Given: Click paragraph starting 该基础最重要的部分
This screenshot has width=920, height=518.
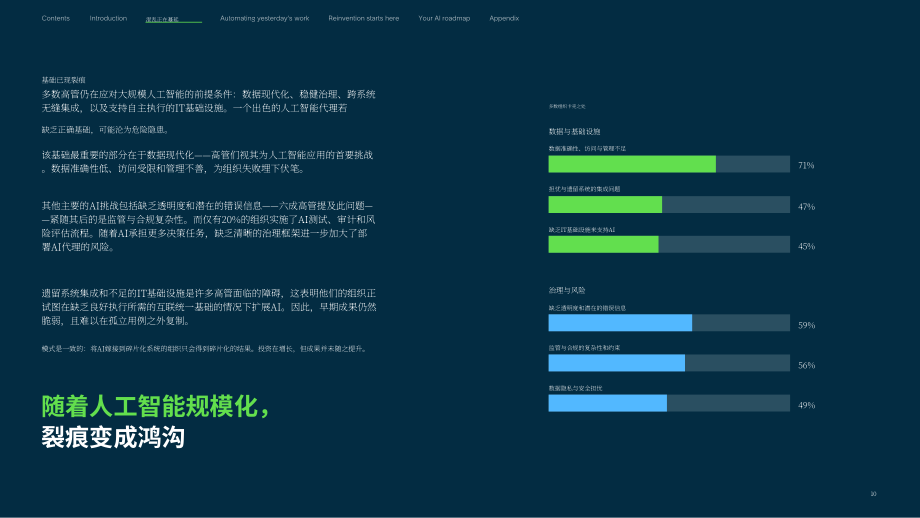Looking at the screenshot, I should [207, 161].
